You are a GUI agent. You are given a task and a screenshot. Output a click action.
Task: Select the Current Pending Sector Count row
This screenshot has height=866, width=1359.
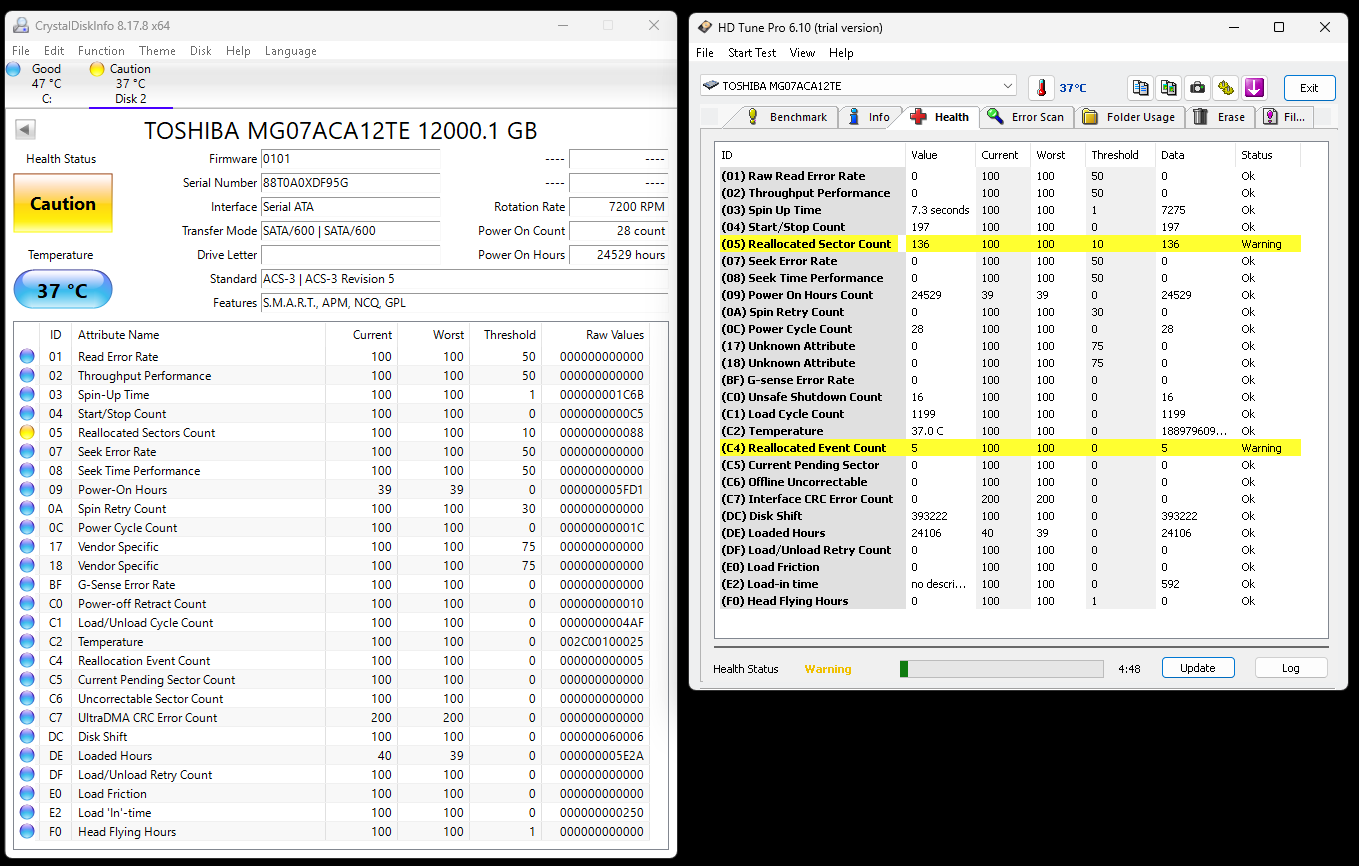click(x=332, y=680)
